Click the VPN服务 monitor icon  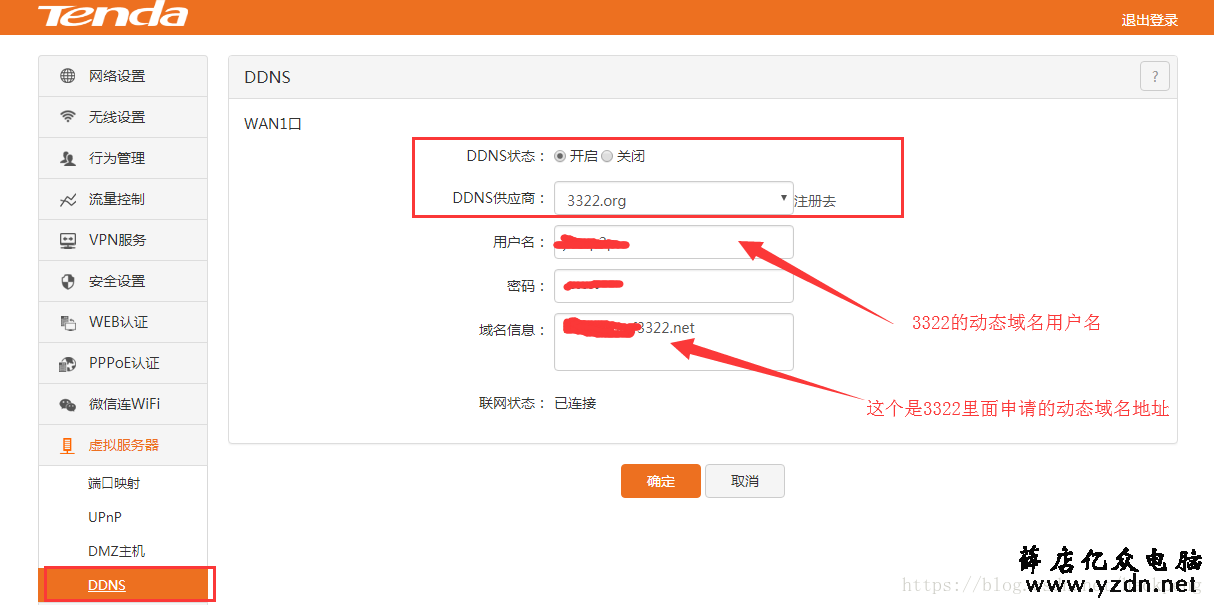(68, 240)
